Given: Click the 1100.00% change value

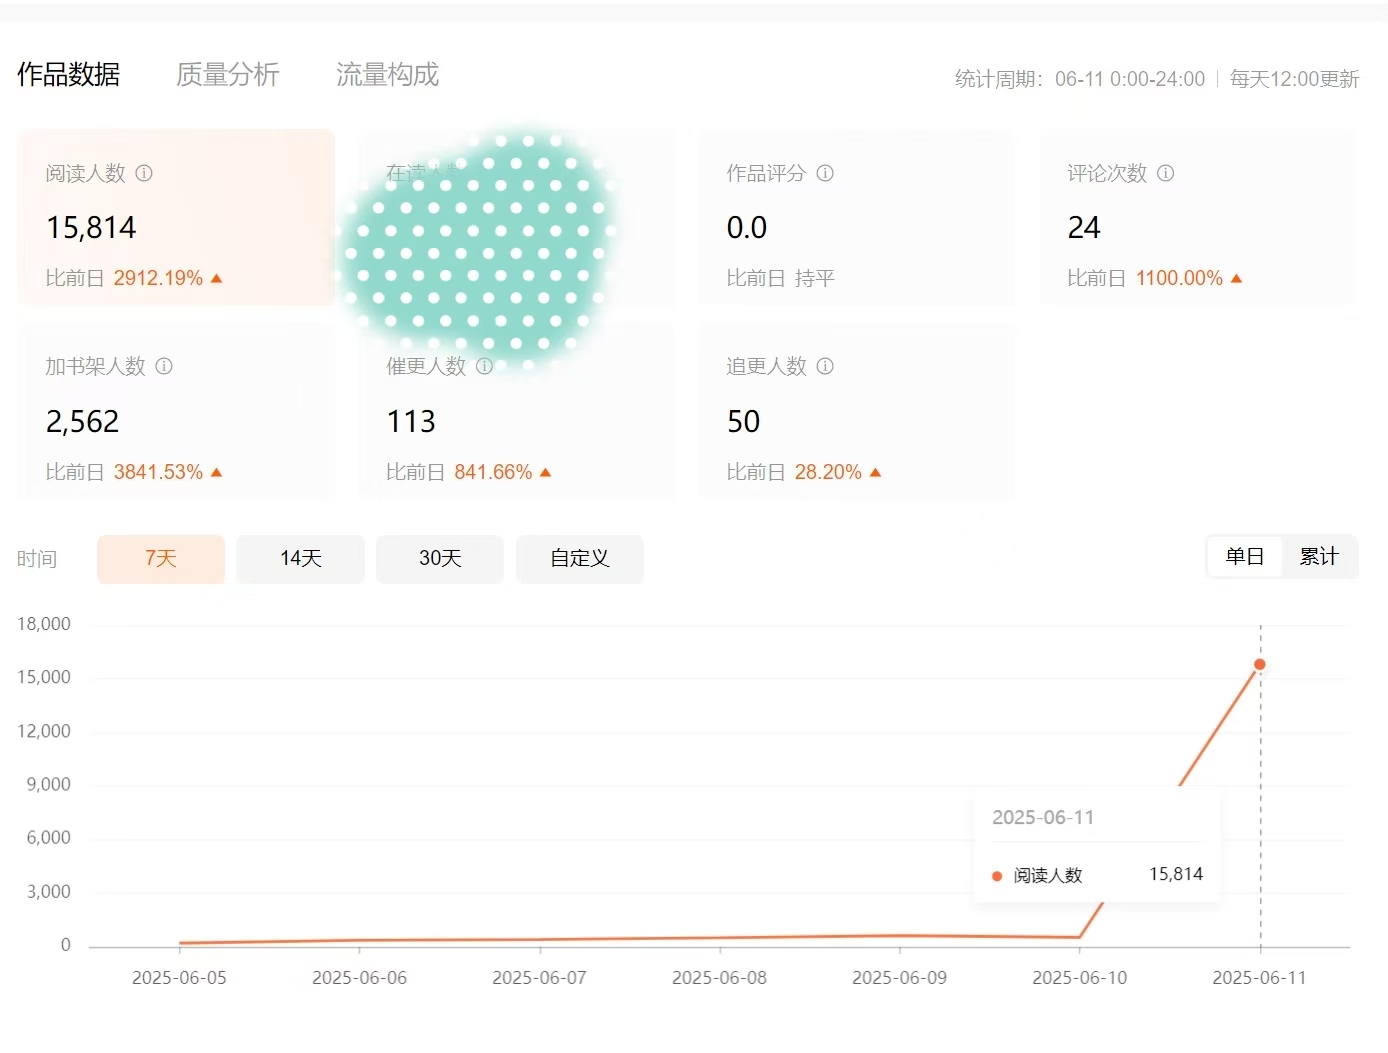Looking at the screenshot, I should point(1179,278).
